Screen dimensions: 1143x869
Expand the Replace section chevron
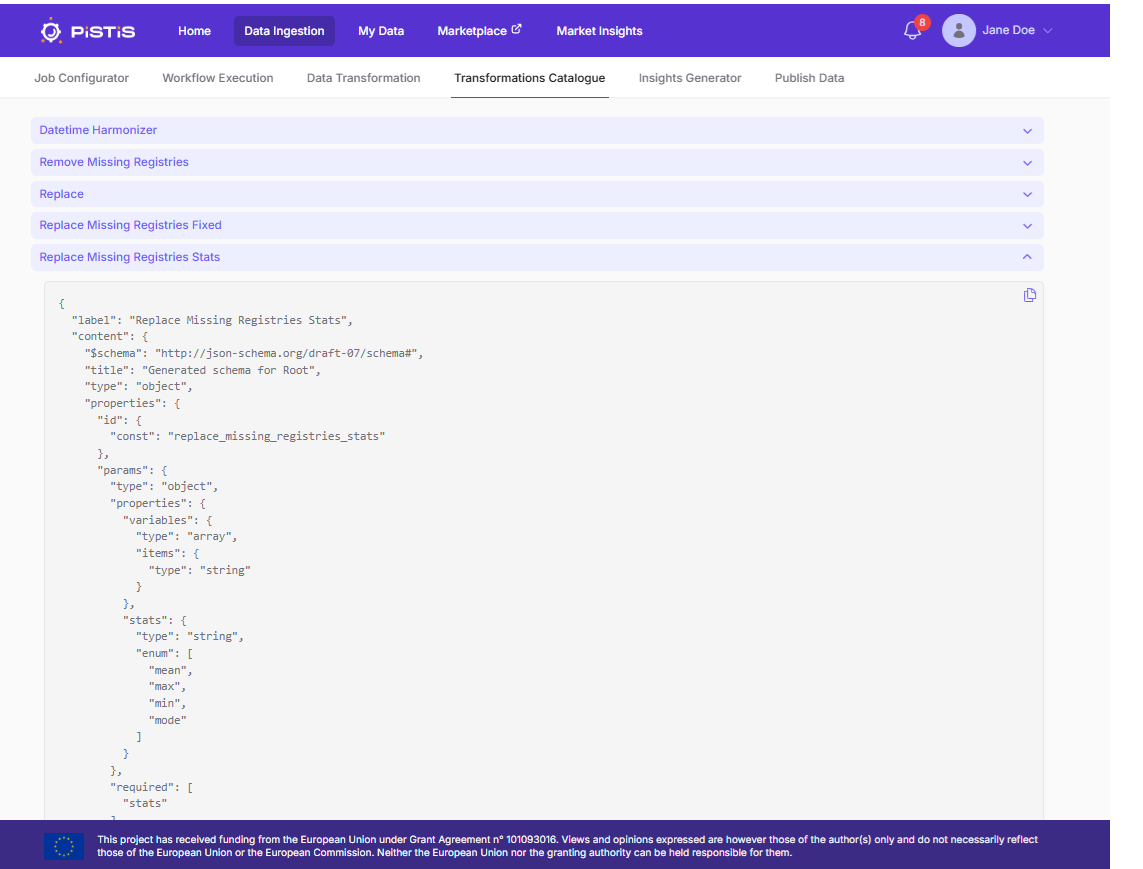pyautogui.click(x=1027, y=195)
